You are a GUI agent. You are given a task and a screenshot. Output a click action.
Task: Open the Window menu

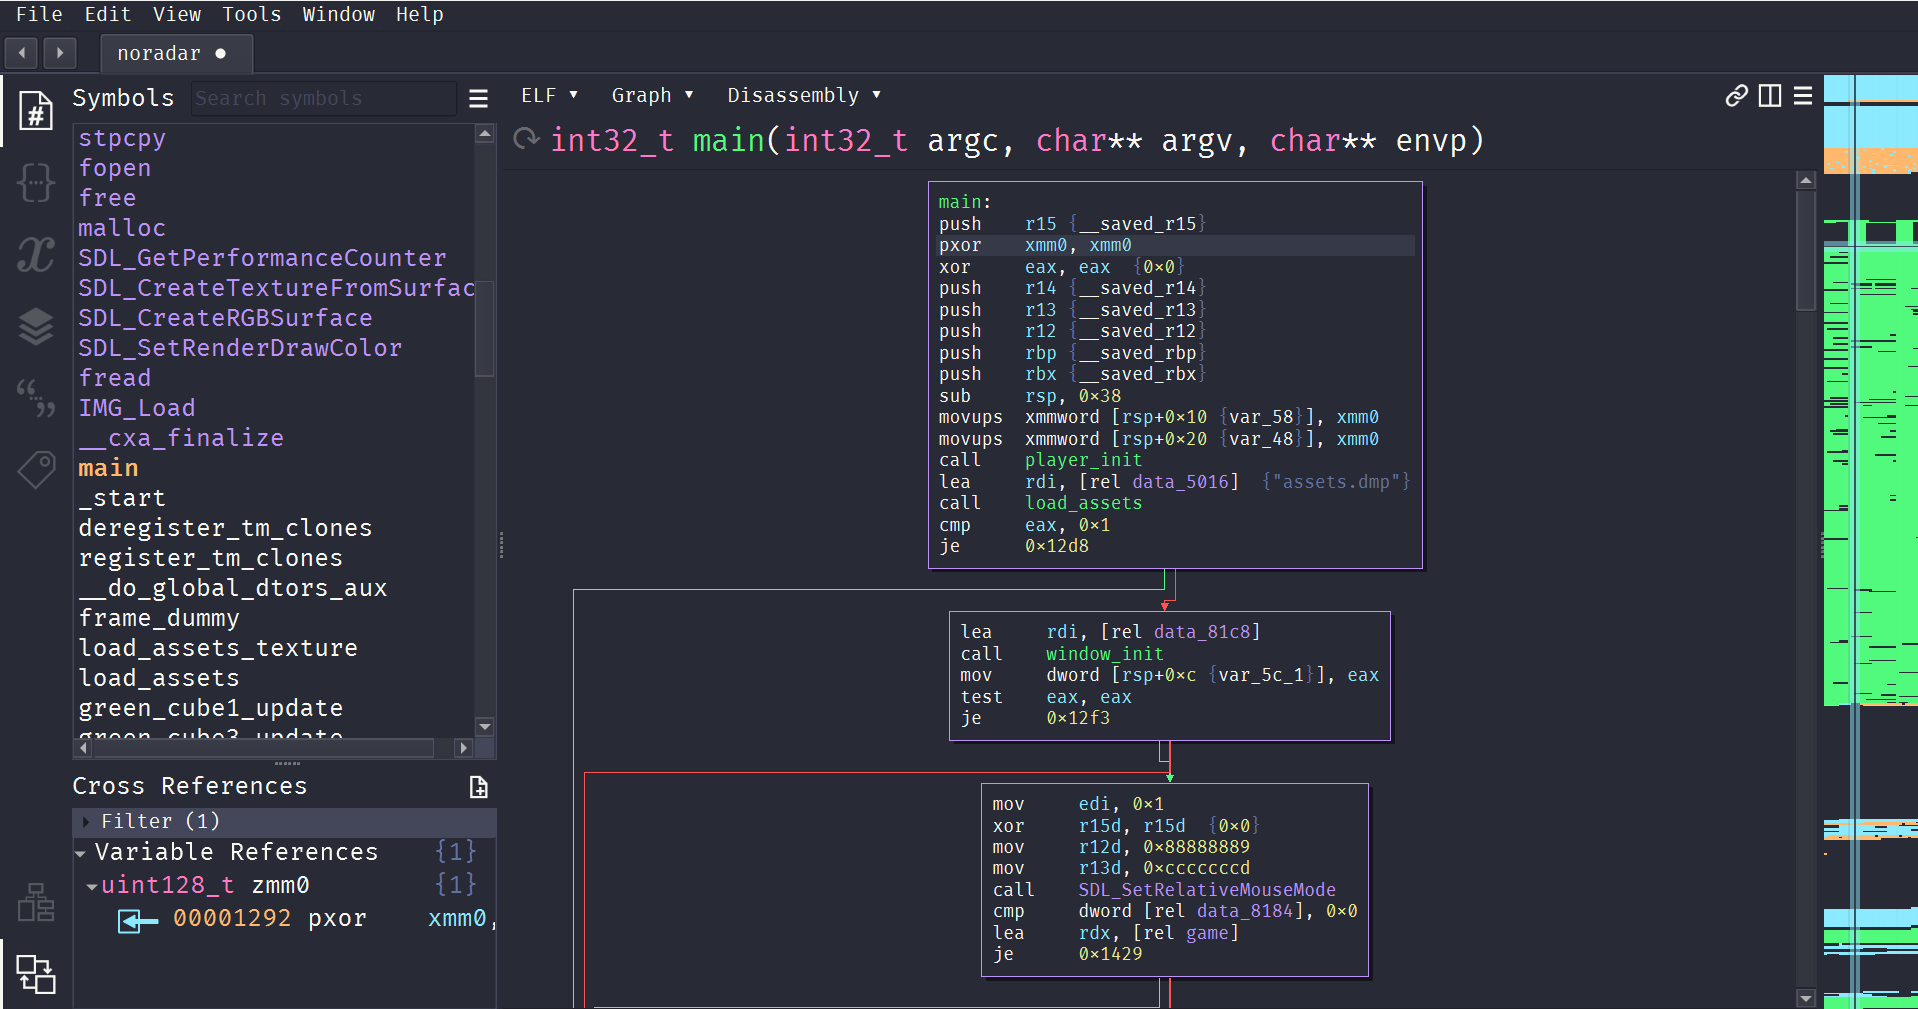pos(339,14)
